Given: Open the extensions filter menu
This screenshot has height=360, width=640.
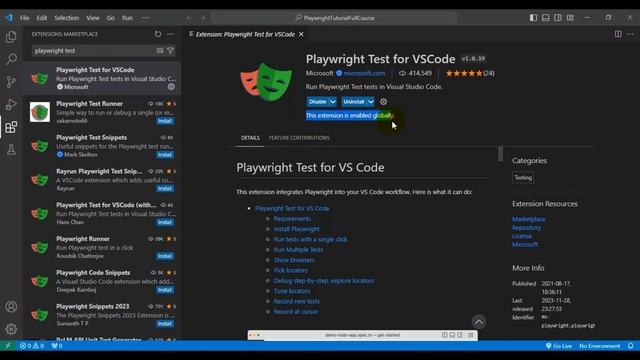Looking at the screenshot, I should click(171, 51).
